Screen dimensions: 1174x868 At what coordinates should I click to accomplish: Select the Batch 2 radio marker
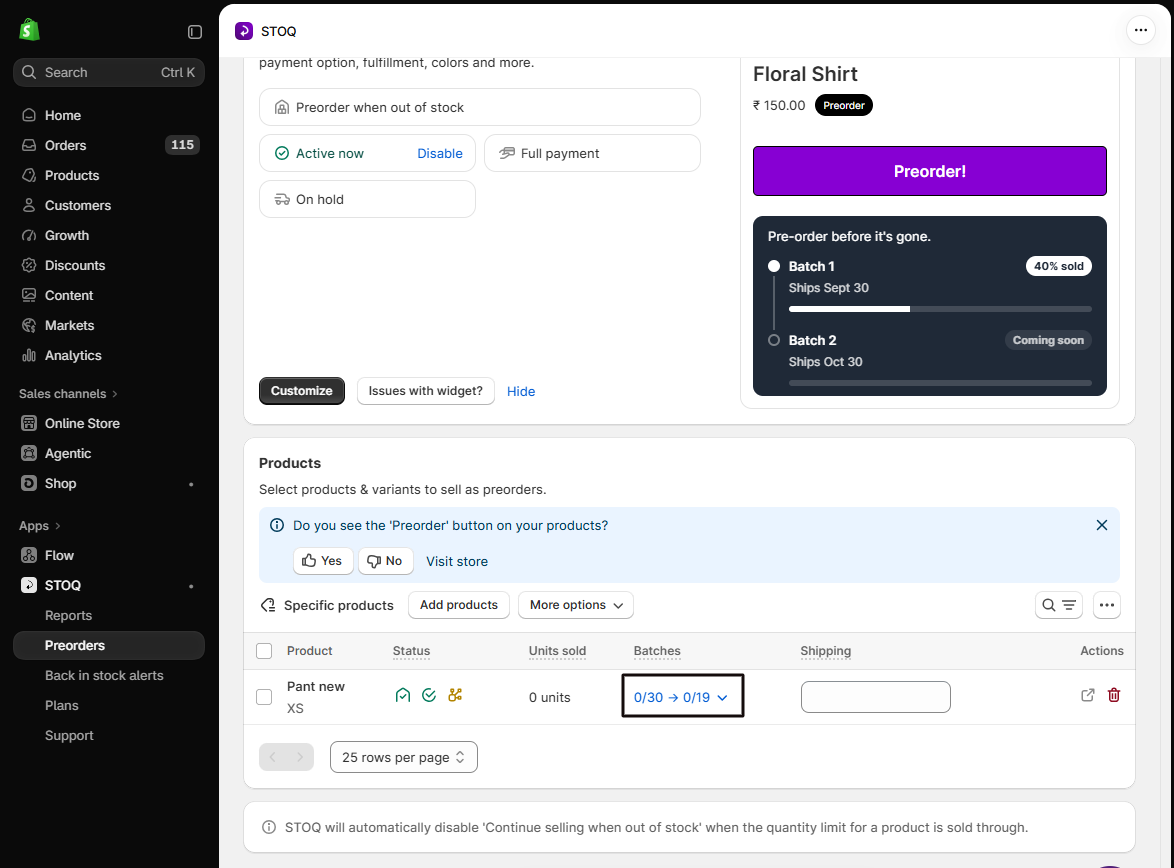coord(774,340)
